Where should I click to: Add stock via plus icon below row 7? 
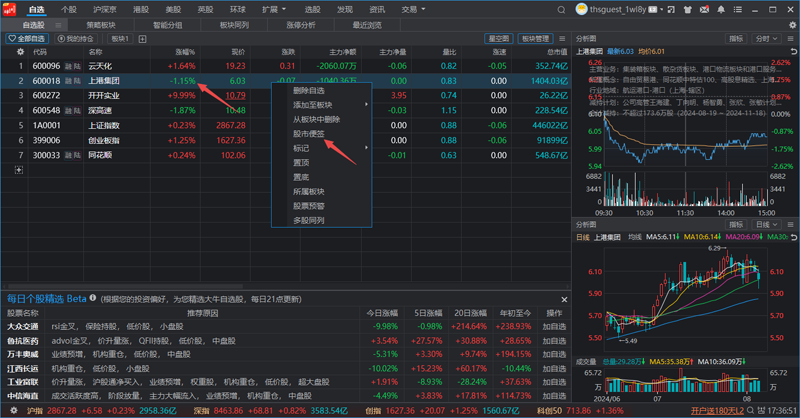(x=19, y=170)
